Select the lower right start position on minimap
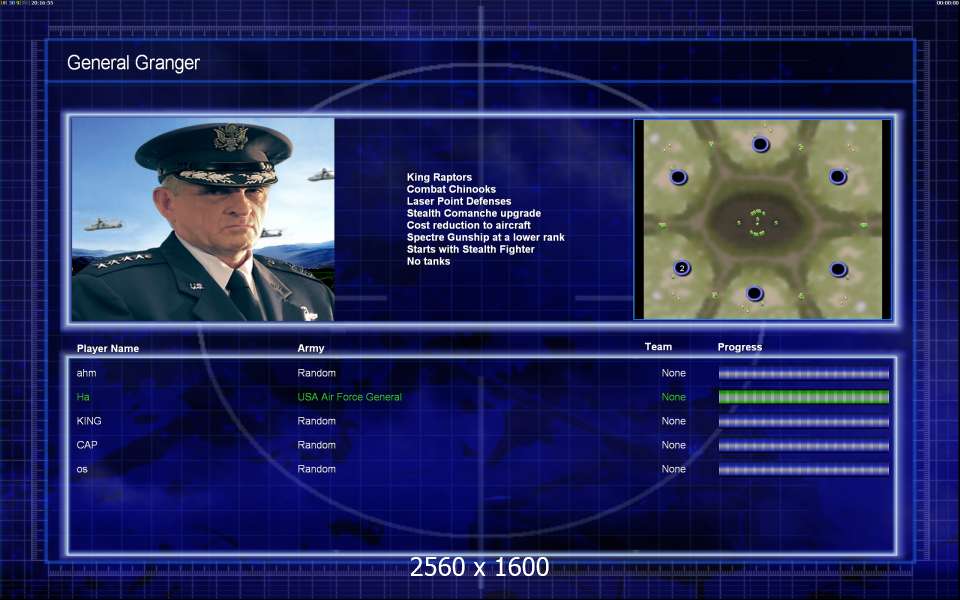 click(838, 269)
